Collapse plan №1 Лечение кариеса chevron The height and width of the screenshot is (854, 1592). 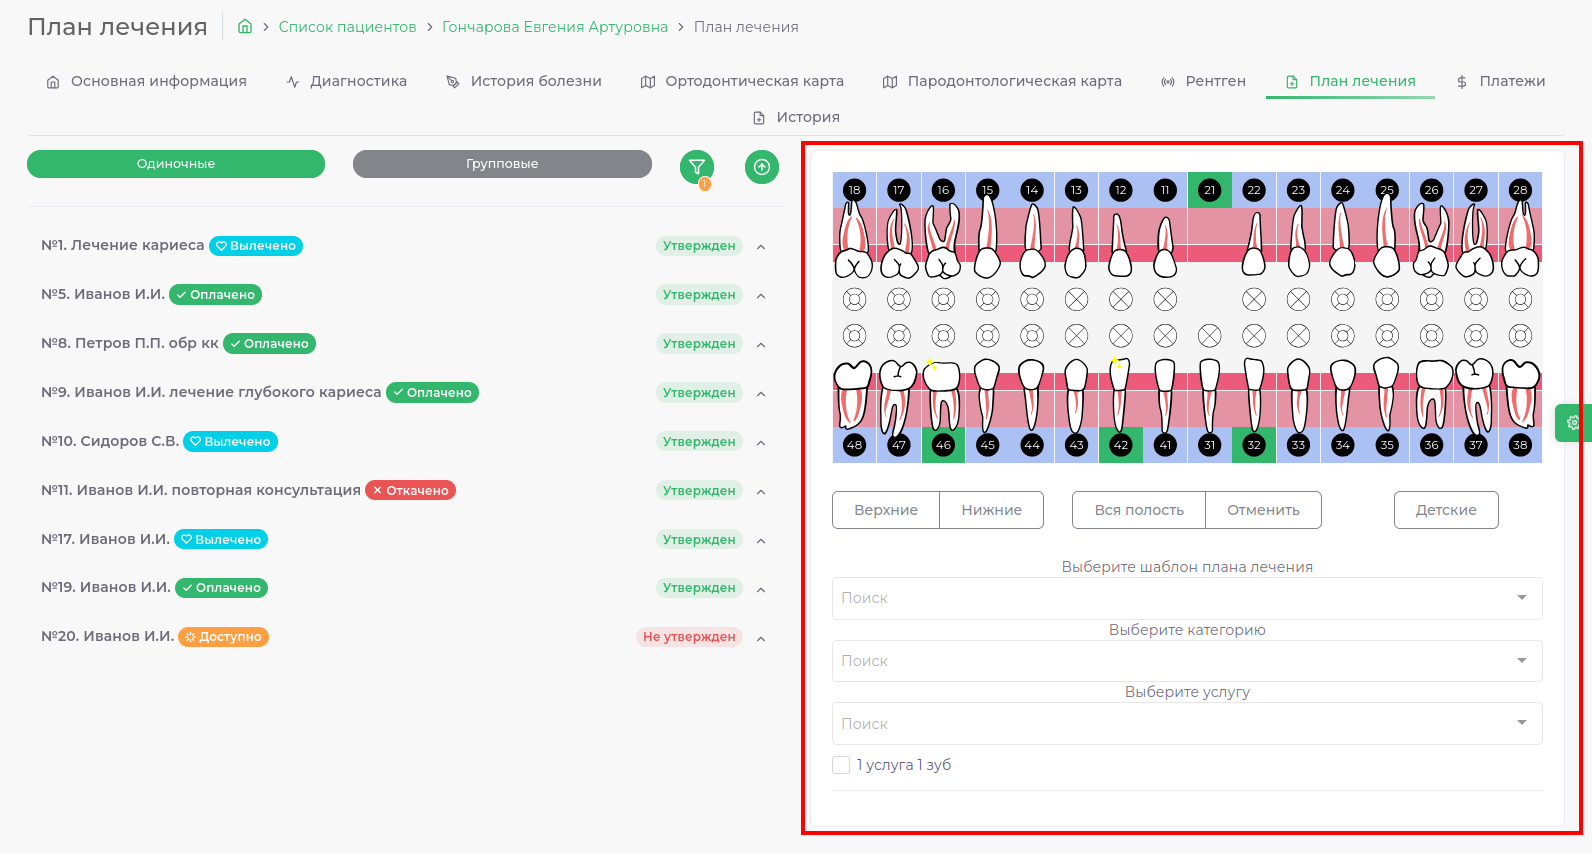pos(761,247)
